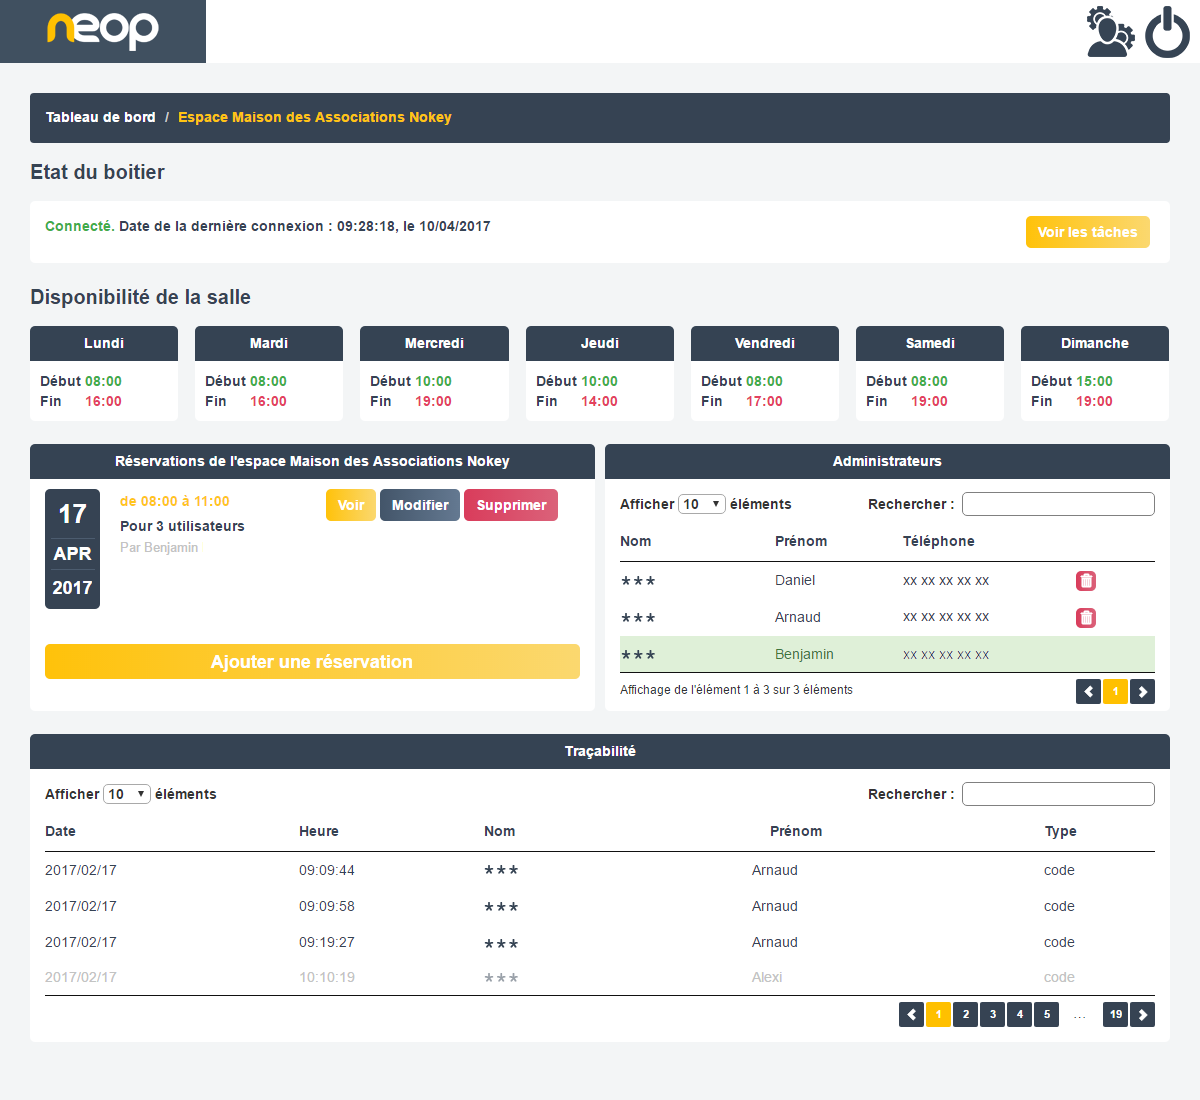
Task: Go to previous page in Administrateurs table
Action: tap(1088, 692)
